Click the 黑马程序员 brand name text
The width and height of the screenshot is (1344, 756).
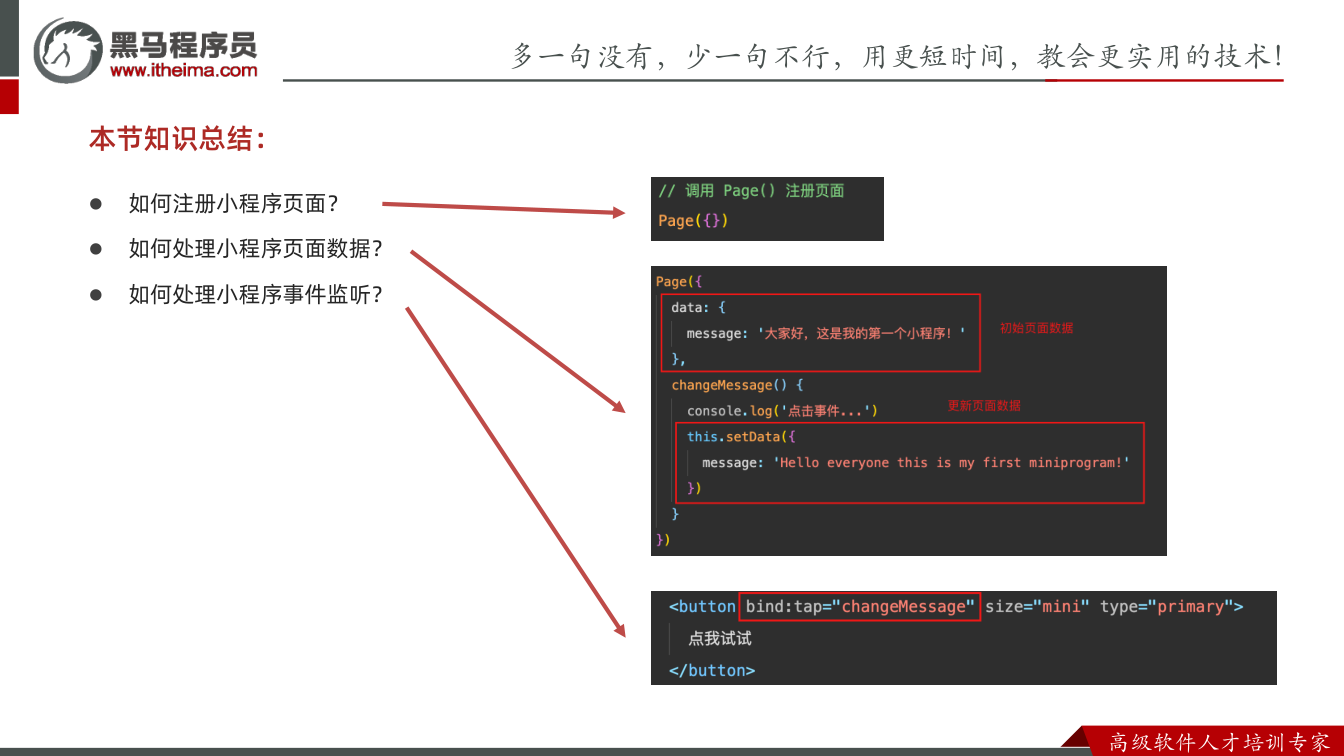183,44
